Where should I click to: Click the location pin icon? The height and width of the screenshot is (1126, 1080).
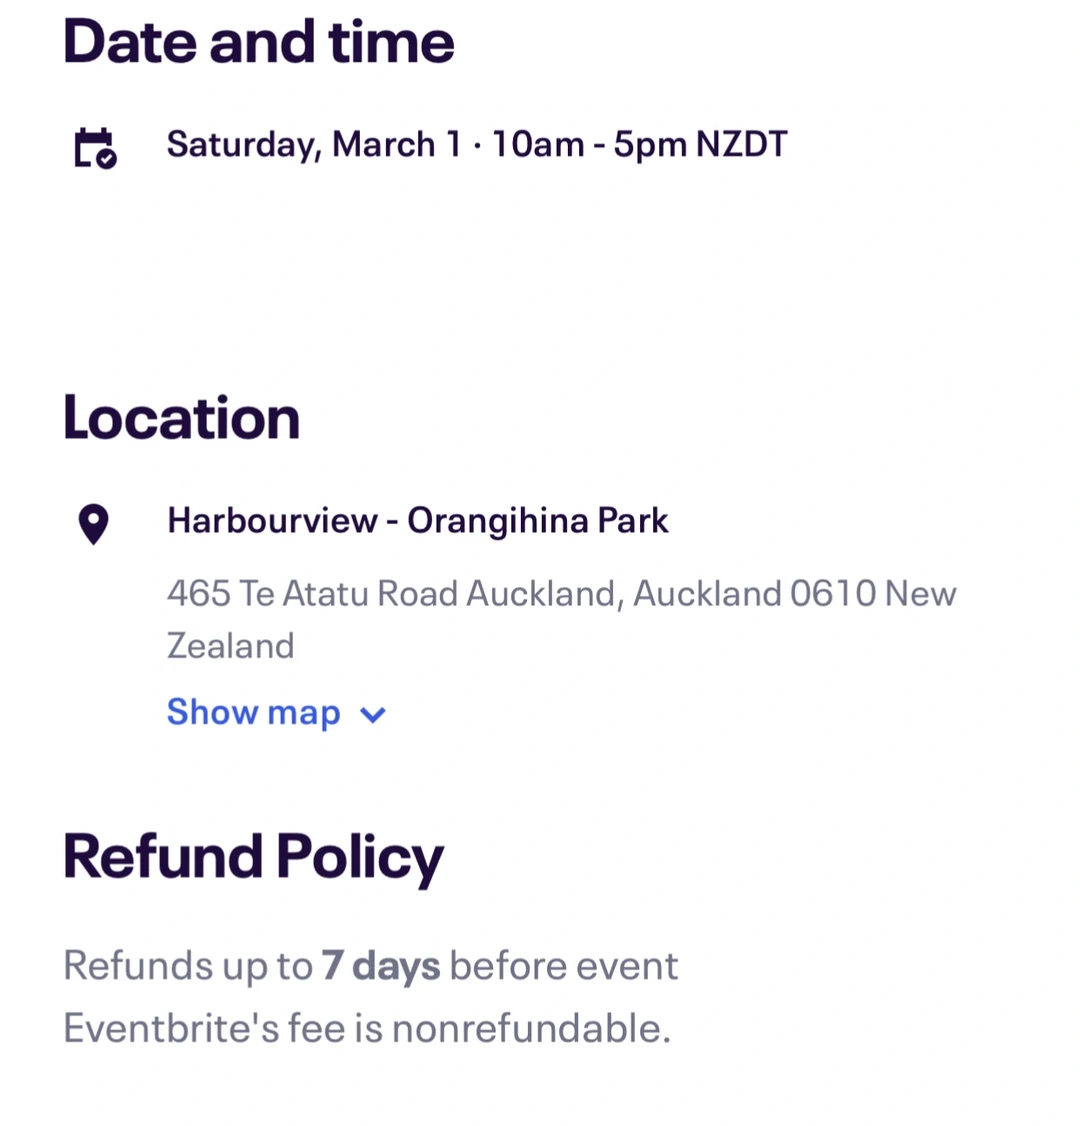tap(93, 524)
